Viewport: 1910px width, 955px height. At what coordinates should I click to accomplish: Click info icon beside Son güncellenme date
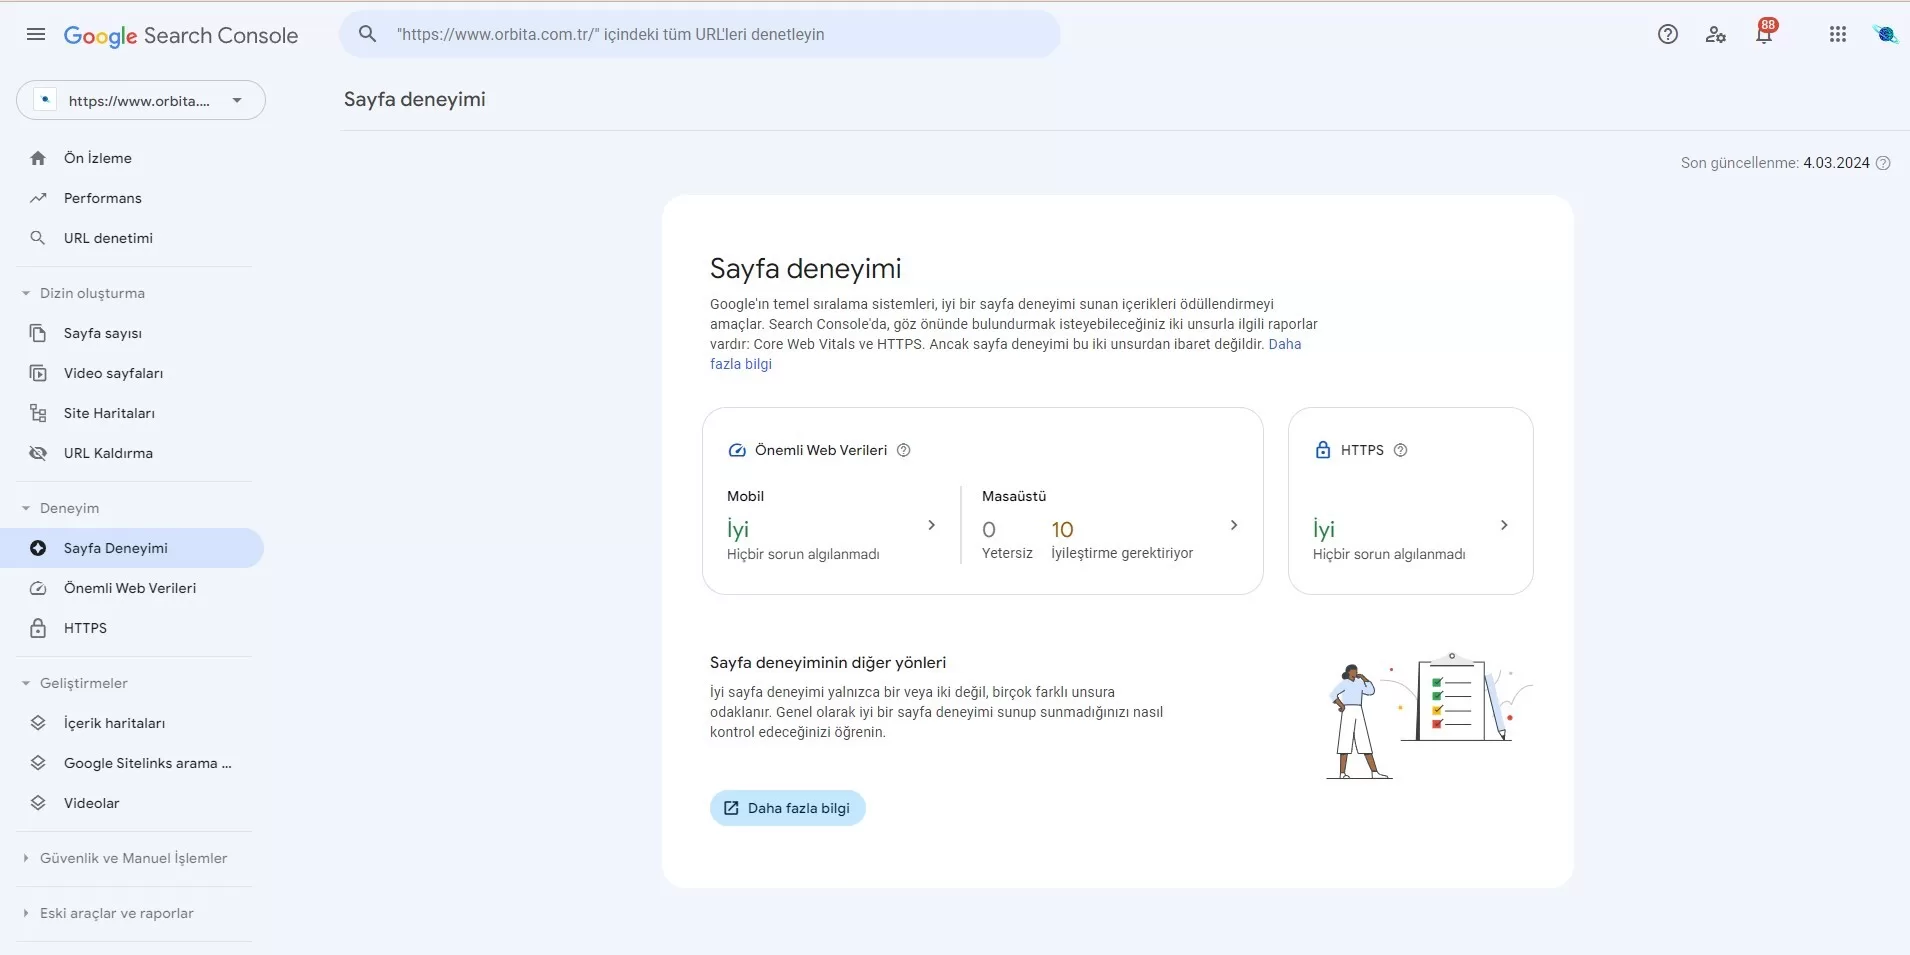1883,163
